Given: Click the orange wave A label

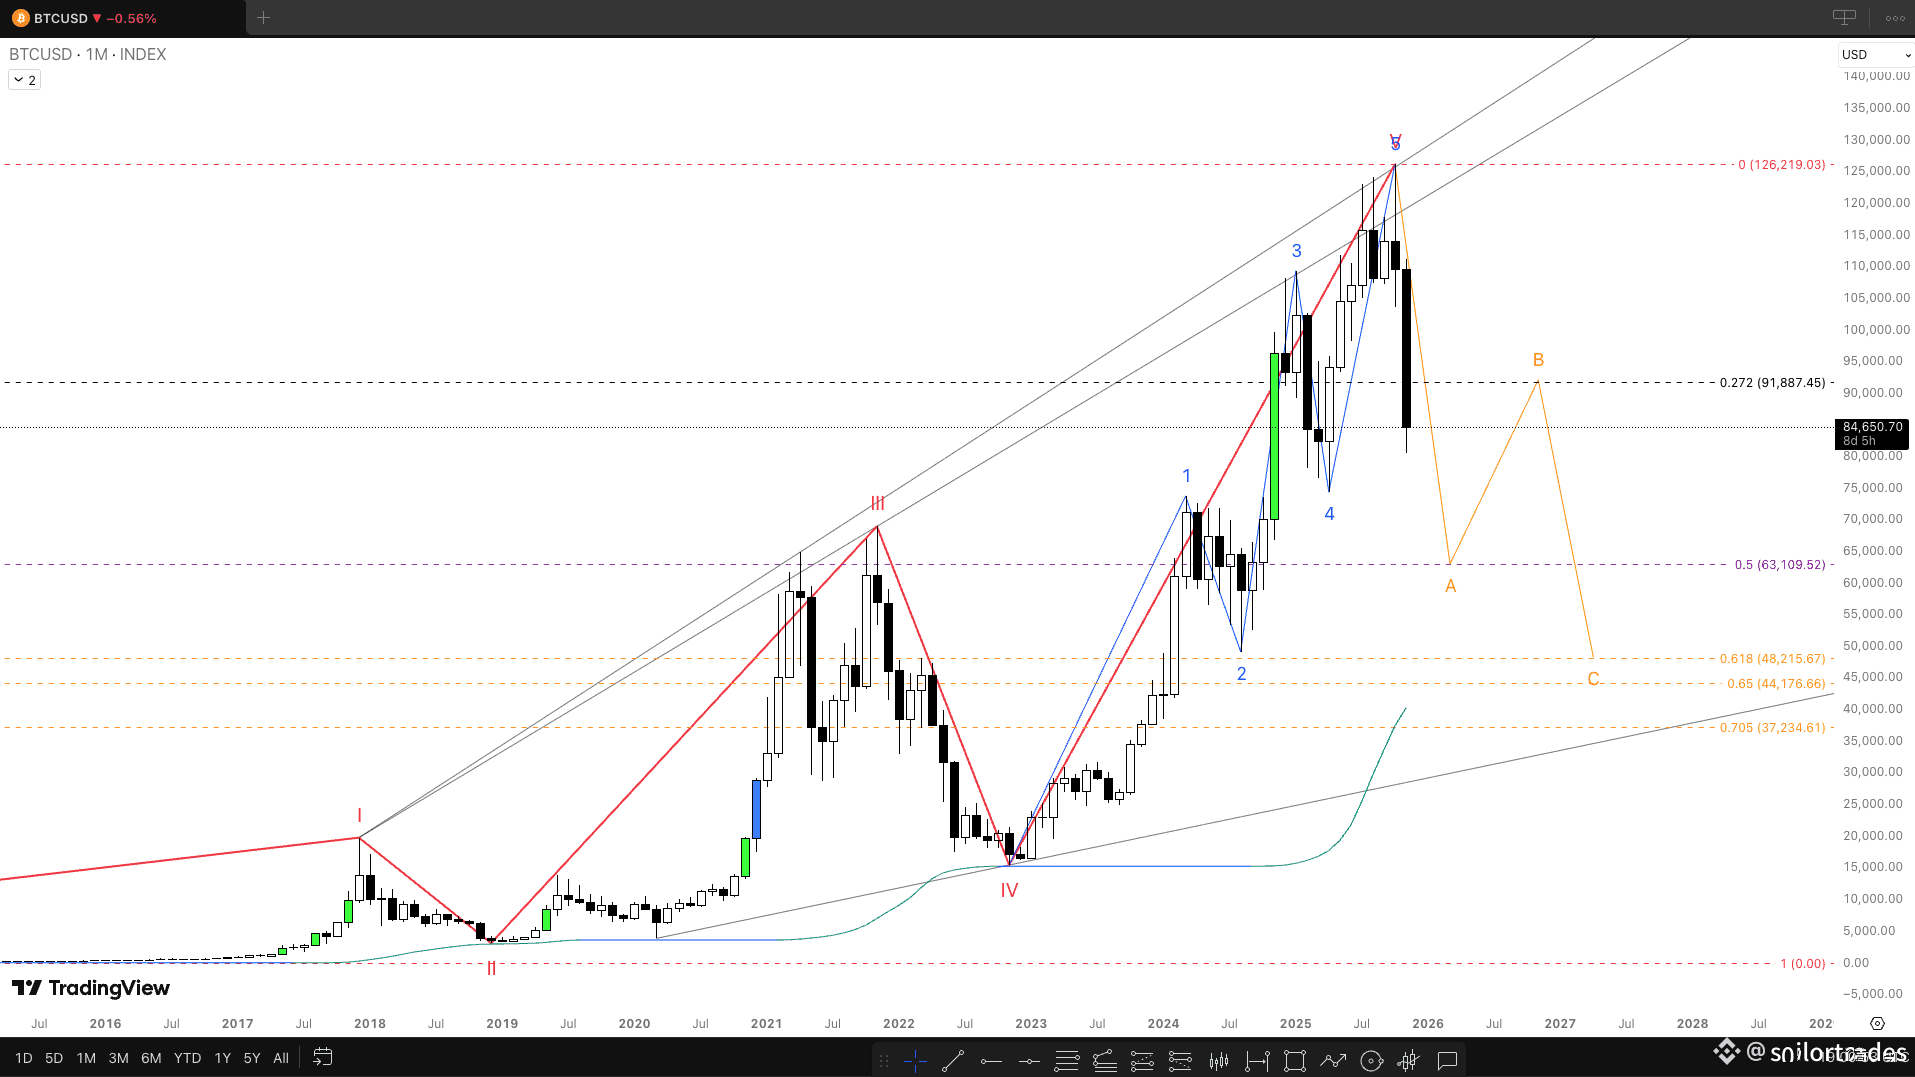Looking at the screenshot, I should (x=1450, y=586).
